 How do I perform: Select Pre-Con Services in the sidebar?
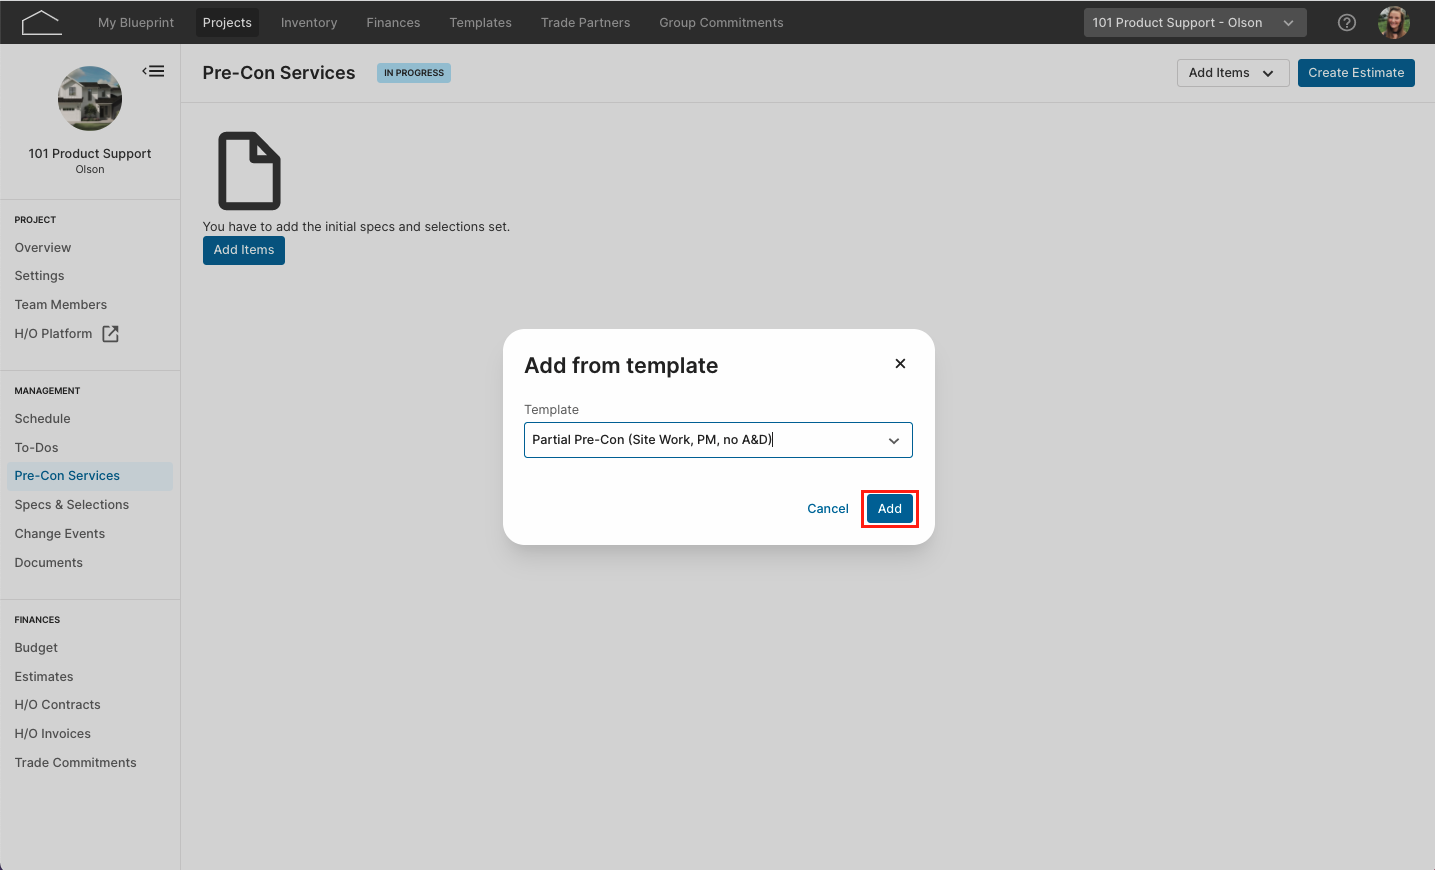click(90, 476)
